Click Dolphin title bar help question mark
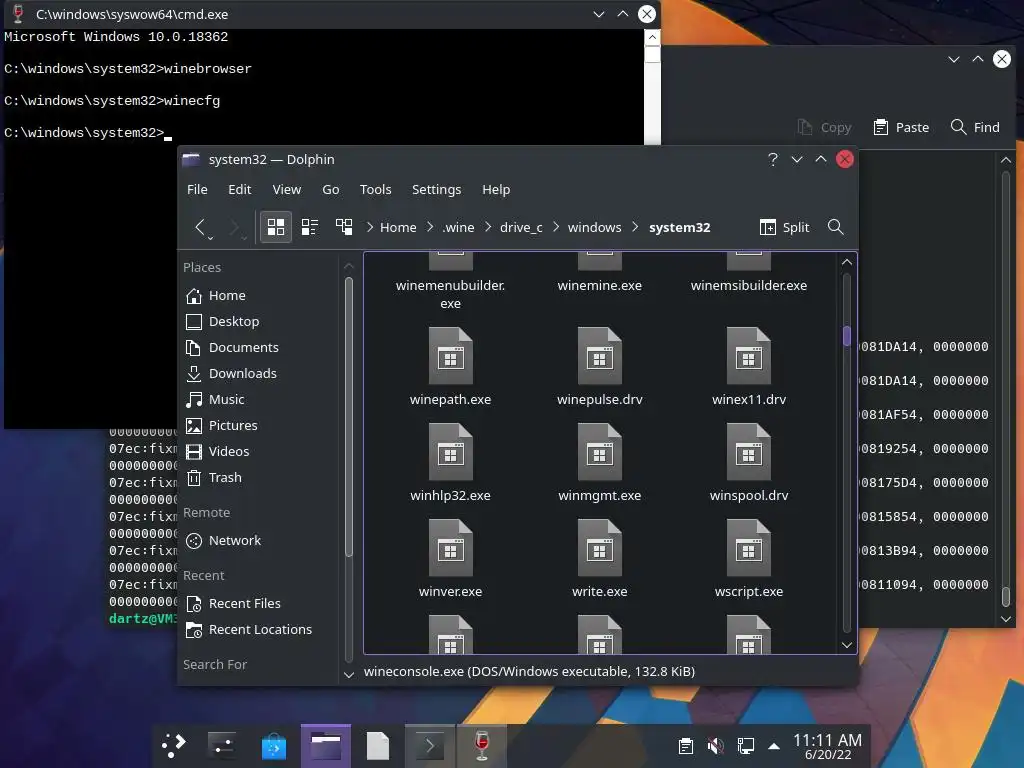Viewport: 1024px width, 768px height. 773,159
